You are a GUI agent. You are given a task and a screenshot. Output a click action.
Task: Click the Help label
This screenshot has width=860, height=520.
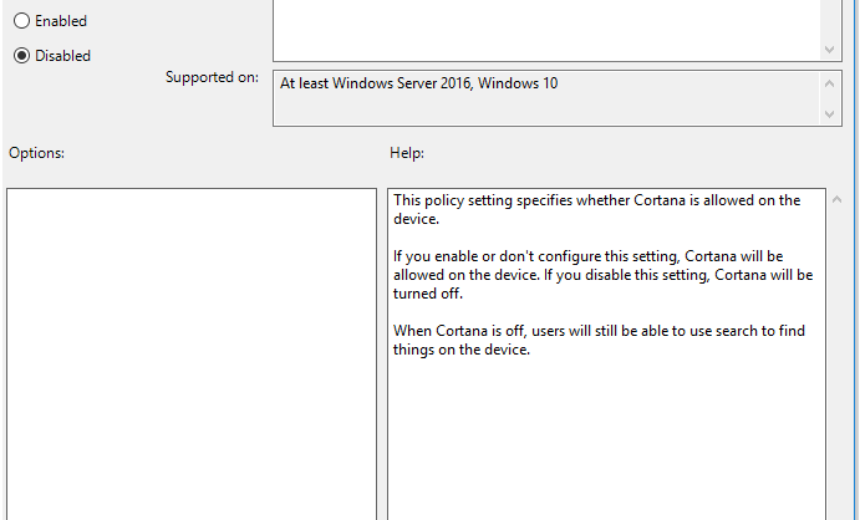click(406, 153)
